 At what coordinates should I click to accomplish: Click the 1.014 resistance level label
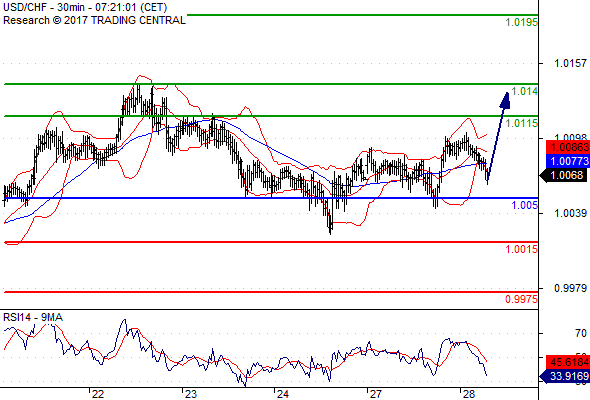click(525, 91)
